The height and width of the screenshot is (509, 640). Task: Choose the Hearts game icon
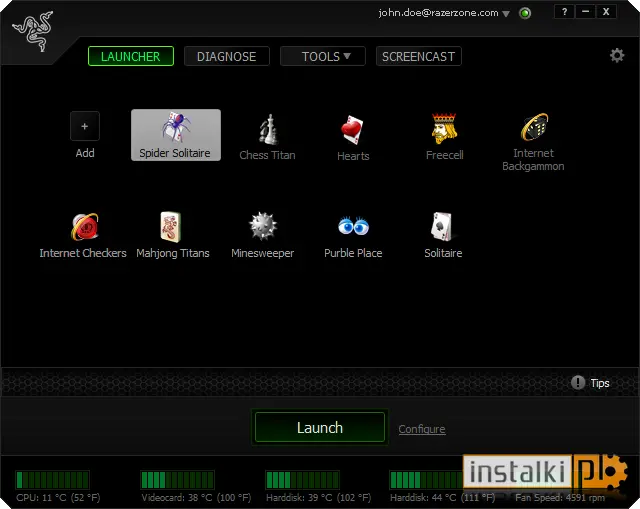[352, 130]
